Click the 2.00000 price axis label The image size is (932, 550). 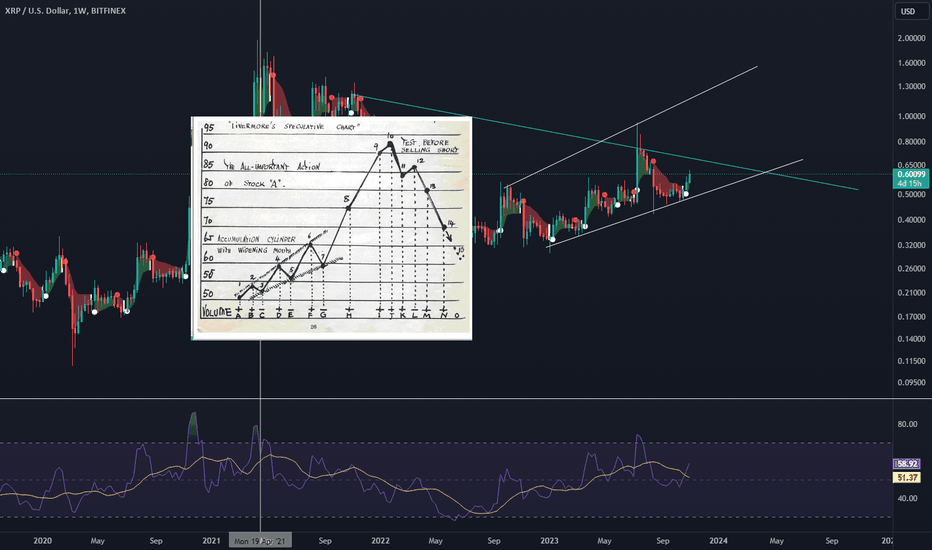click(x=911, y=38)
